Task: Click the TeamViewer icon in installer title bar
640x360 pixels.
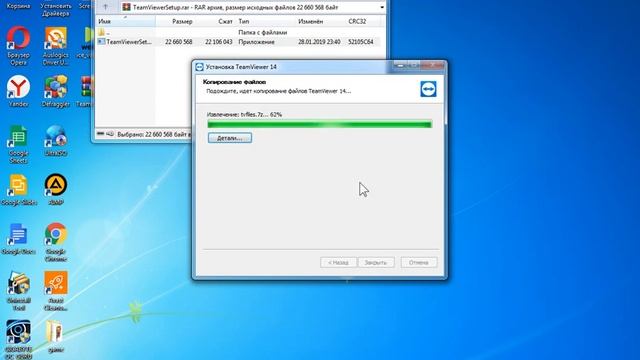Action: pyautogui.click(x=199, y=67)
